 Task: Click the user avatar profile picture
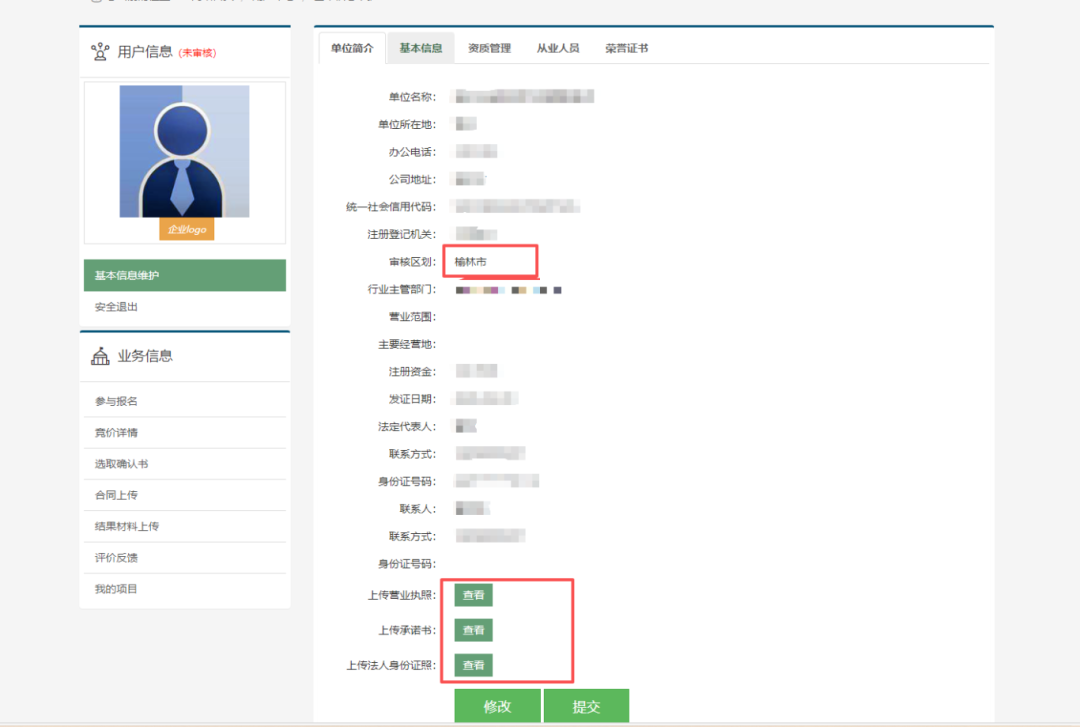(185, 152)
